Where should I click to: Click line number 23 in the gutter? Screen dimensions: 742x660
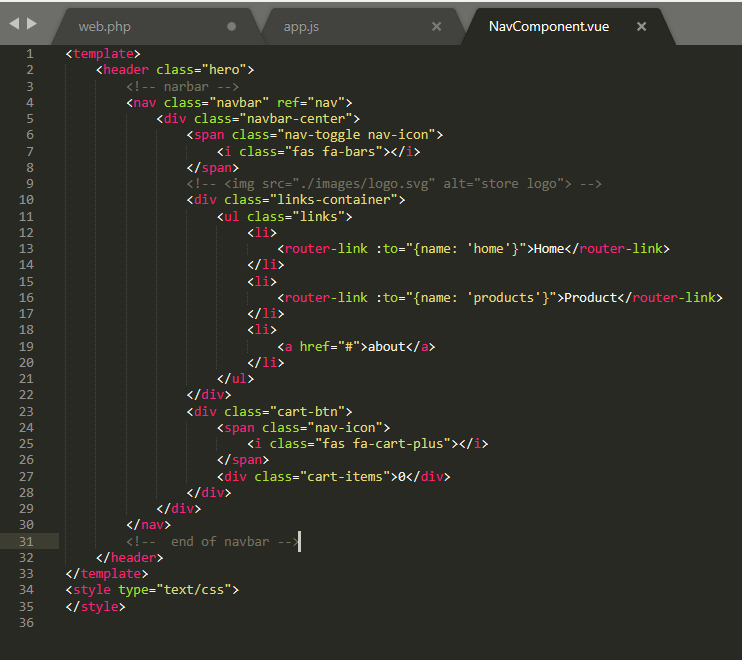click(x=26, y=412)
